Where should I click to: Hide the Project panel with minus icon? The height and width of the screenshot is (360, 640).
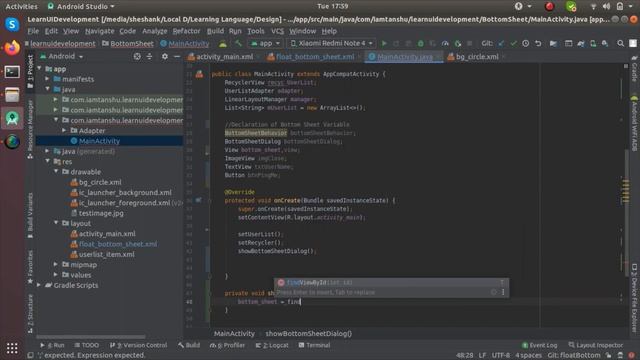177,56
